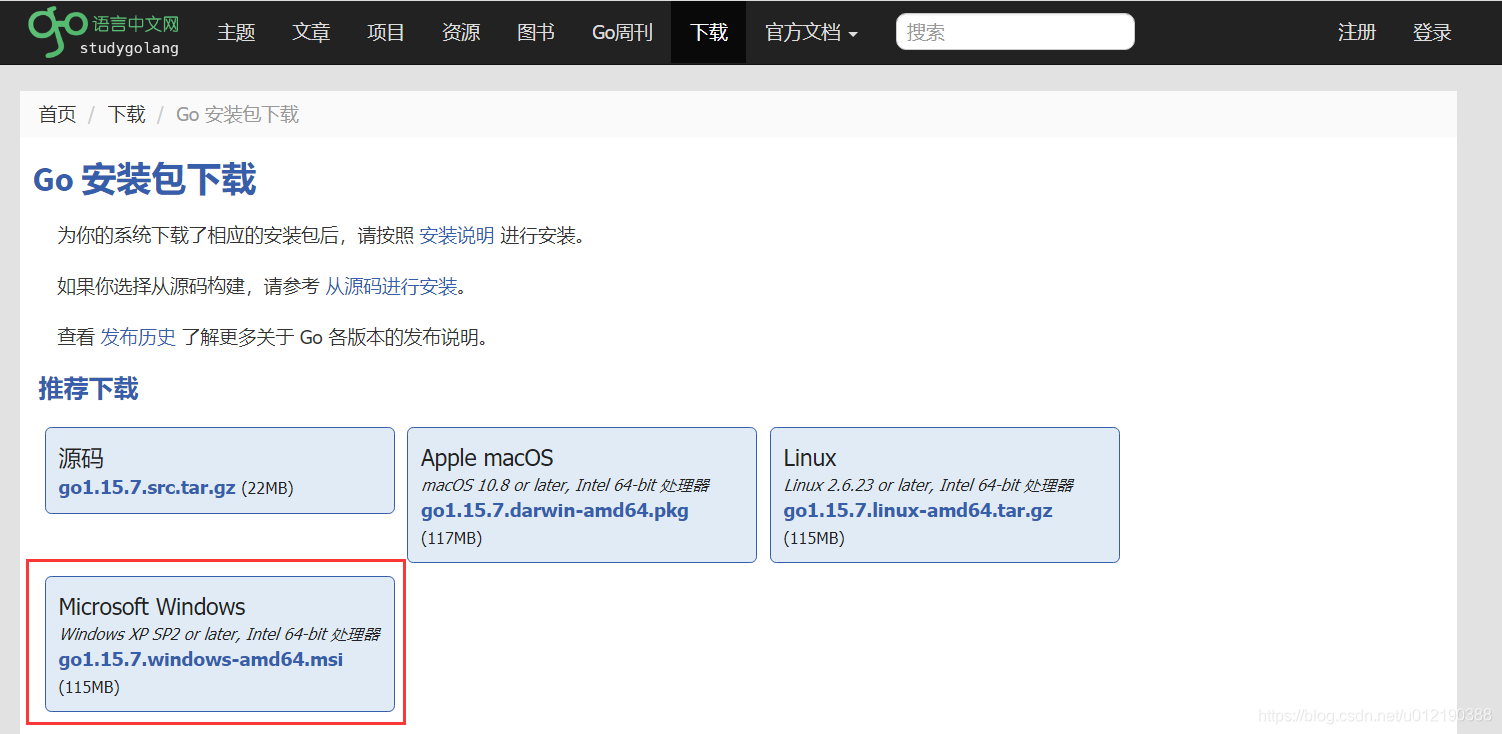The height and width of the screenshot is (734, 1502).
Task: Click the (22MB) size label
Action: pyautogui.click(x=267, y=488)
